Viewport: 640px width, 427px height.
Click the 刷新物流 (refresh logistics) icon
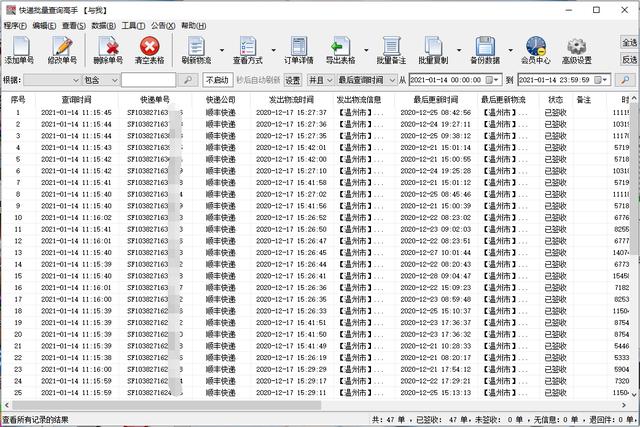[x=197, y=49]
